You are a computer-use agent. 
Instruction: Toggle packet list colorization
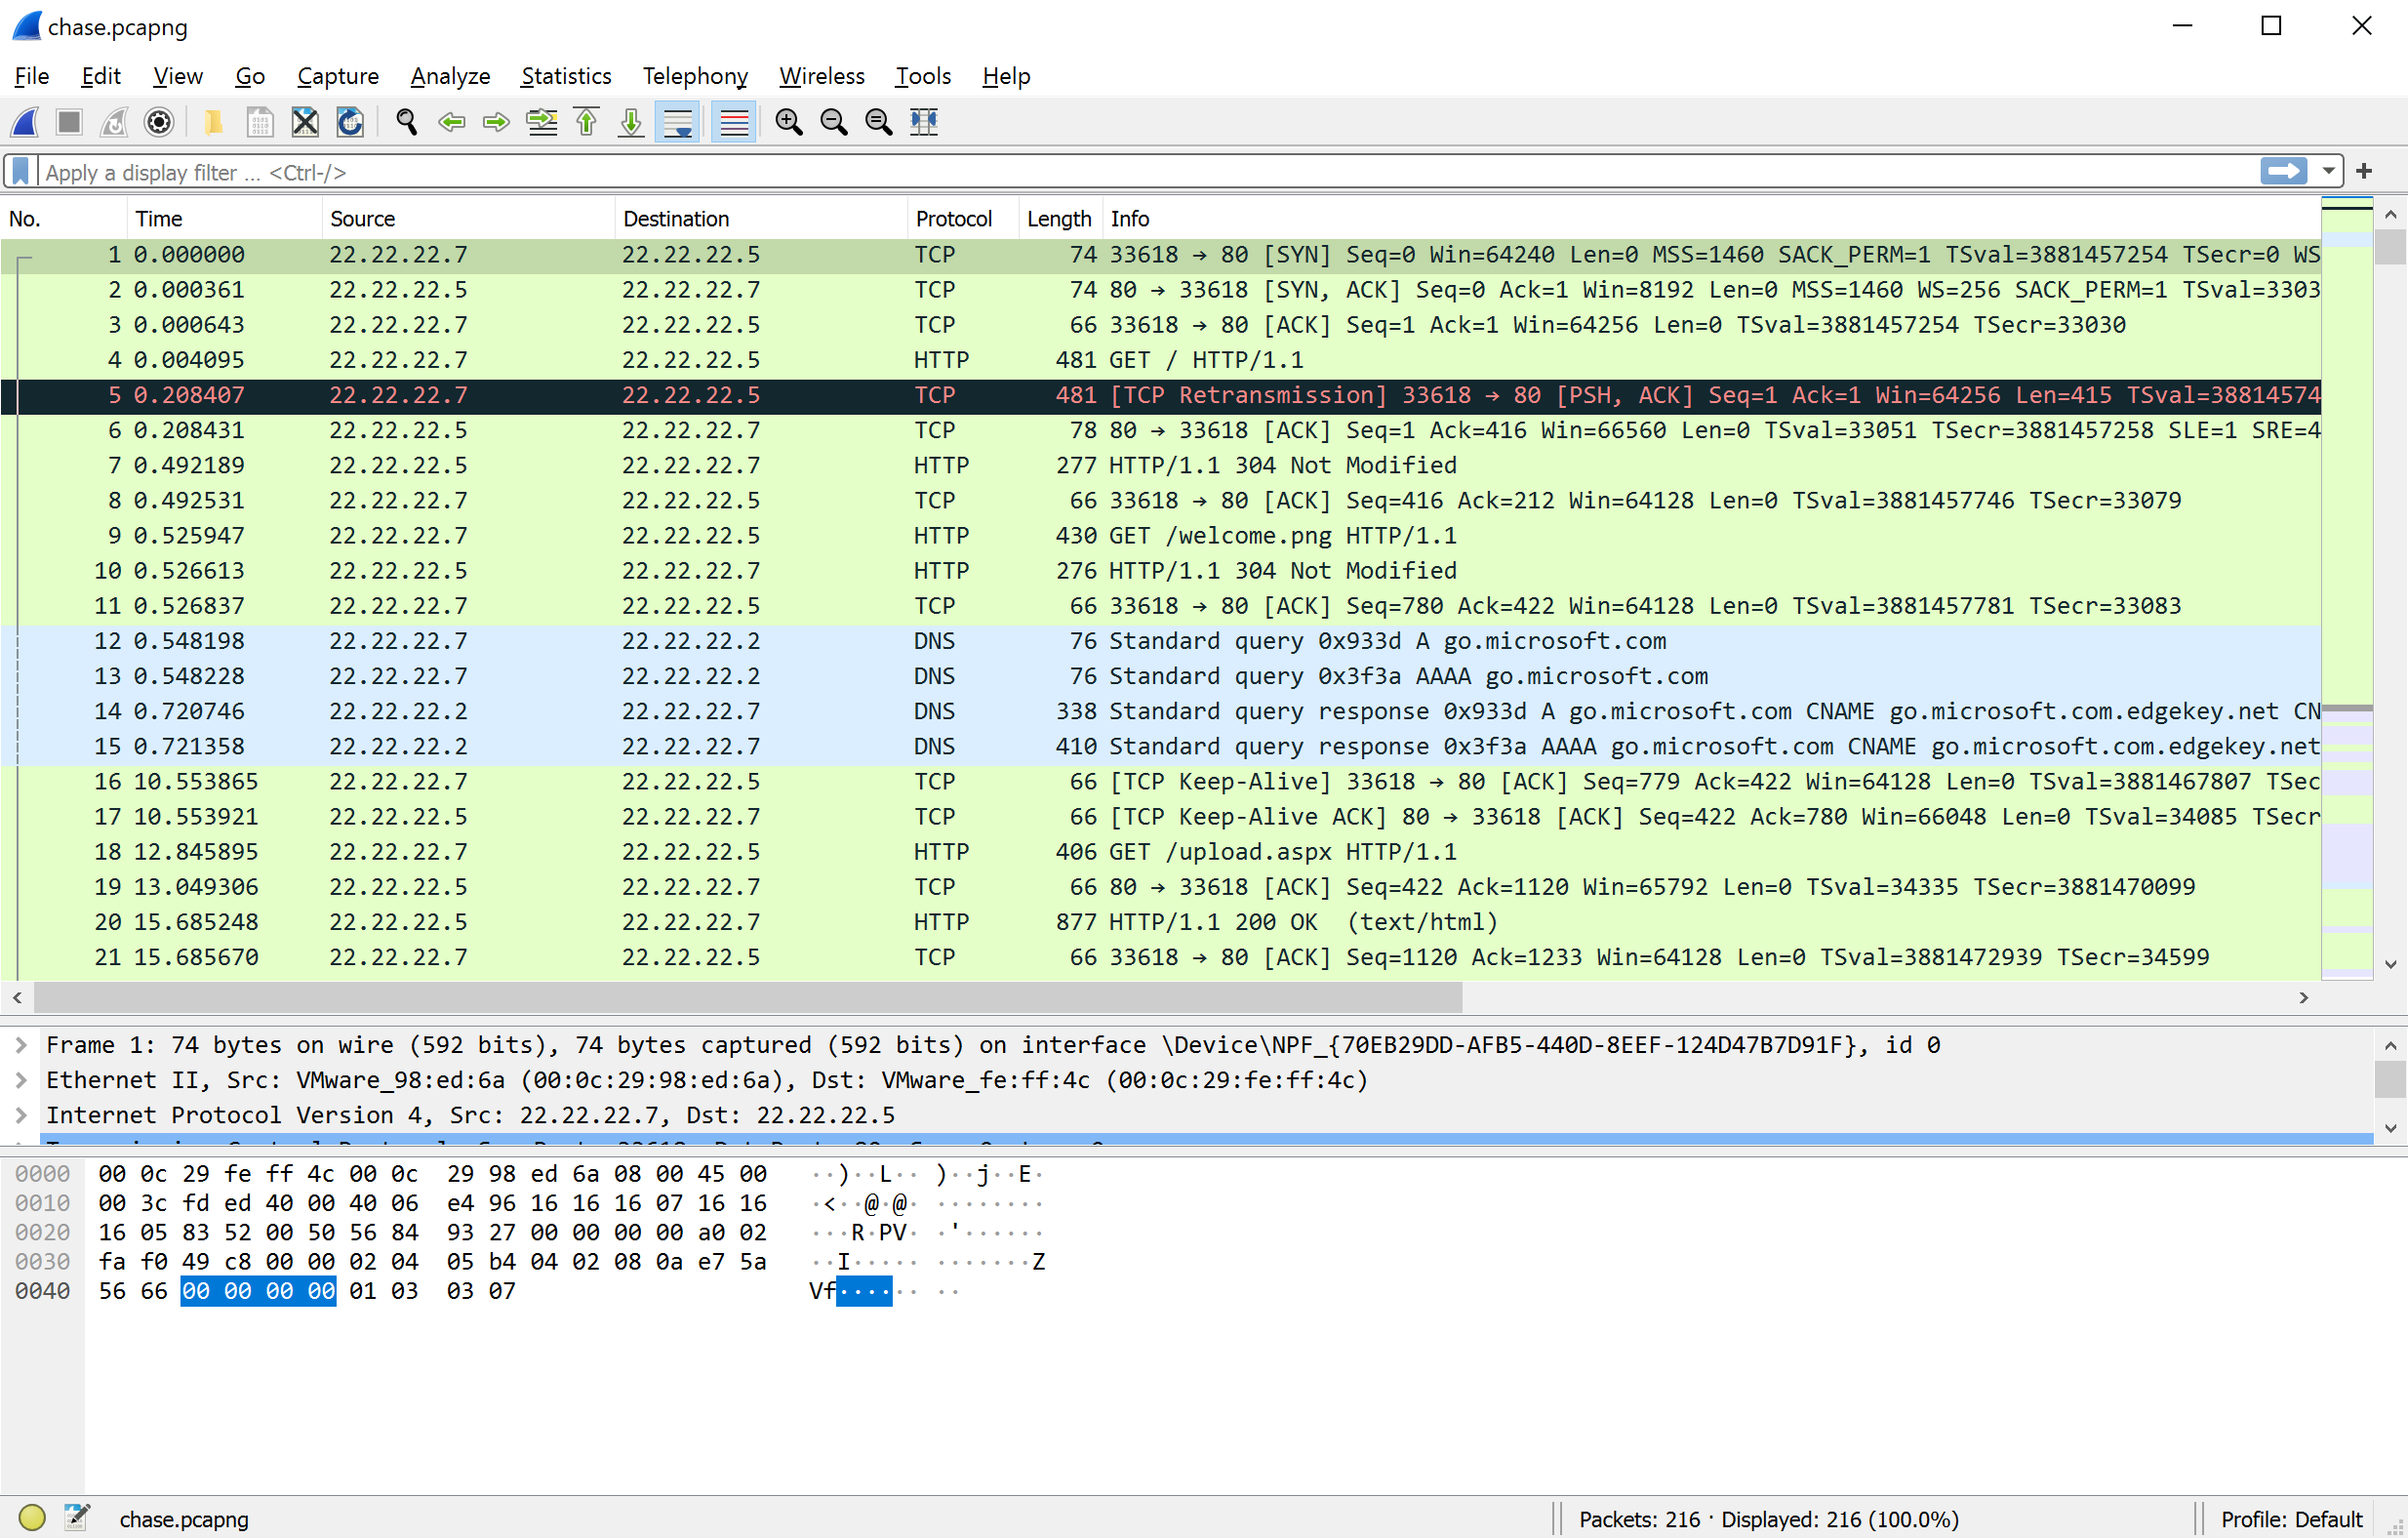tap(733, 122)
